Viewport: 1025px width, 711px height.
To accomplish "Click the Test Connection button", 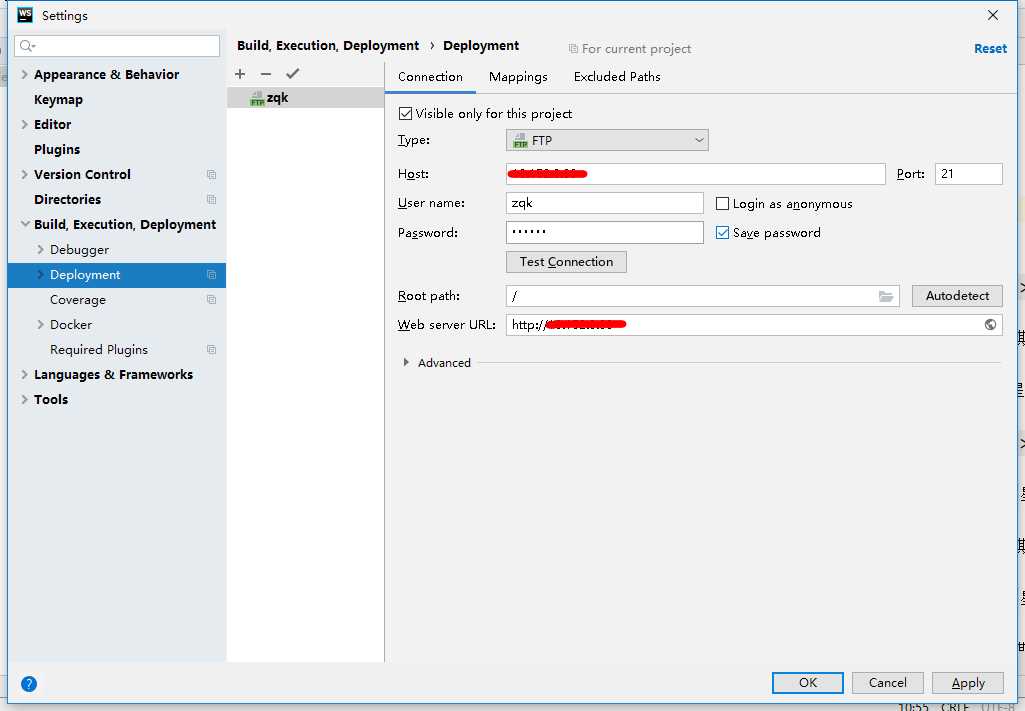I will 566,262.
